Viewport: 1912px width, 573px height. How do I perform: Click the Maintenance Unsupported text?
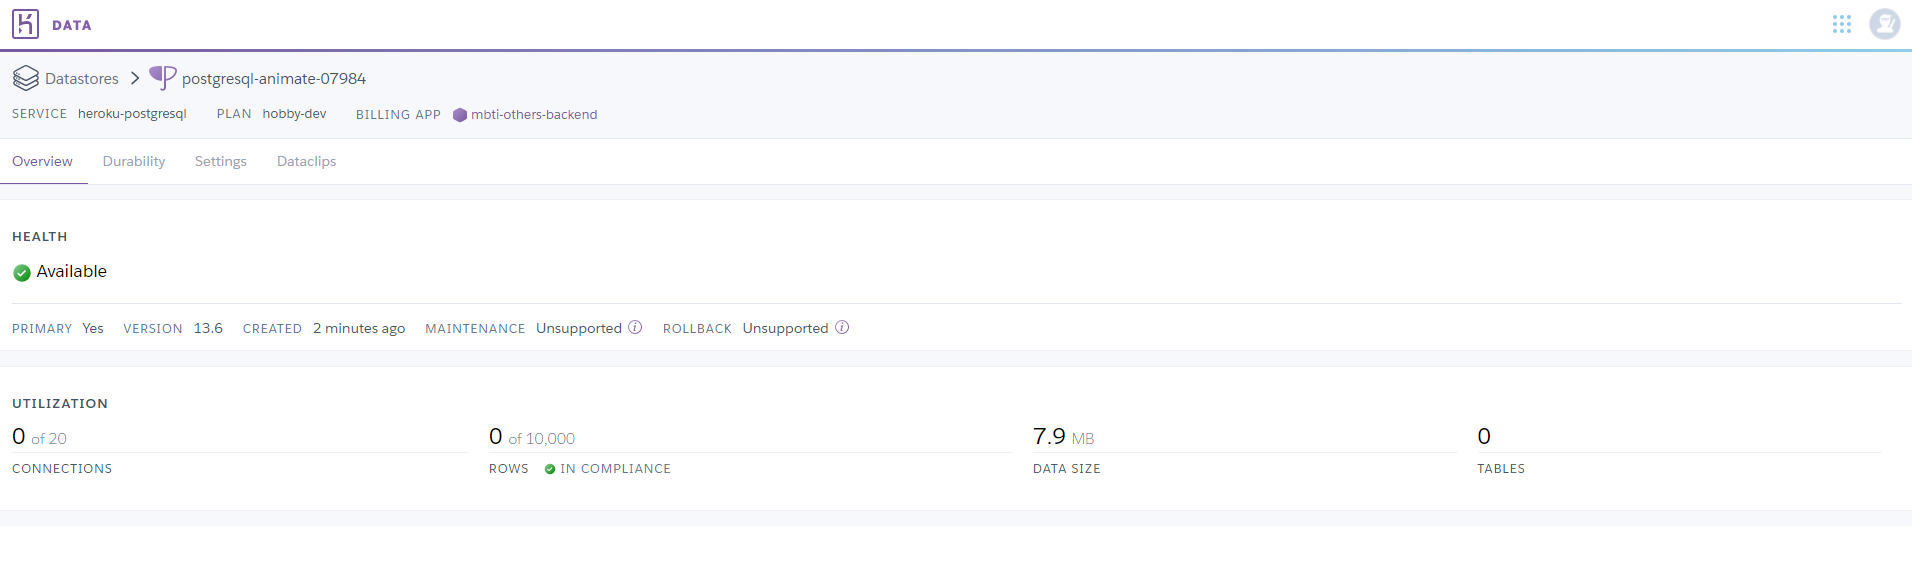pos(579,328)
